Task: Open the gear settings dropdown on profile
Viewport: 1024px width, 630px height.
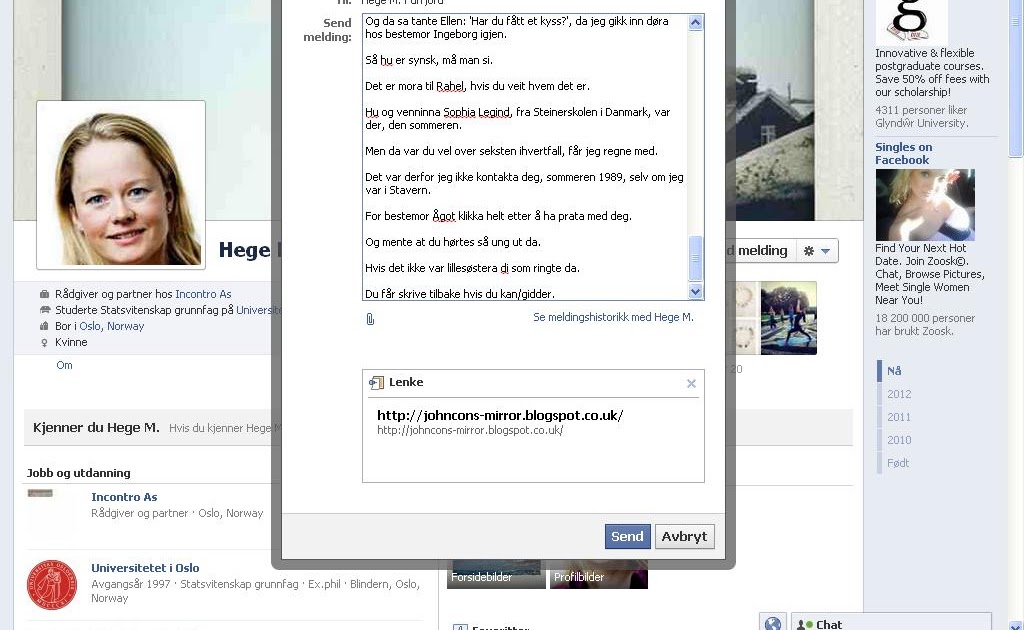Action: click(x=817, y=251)
